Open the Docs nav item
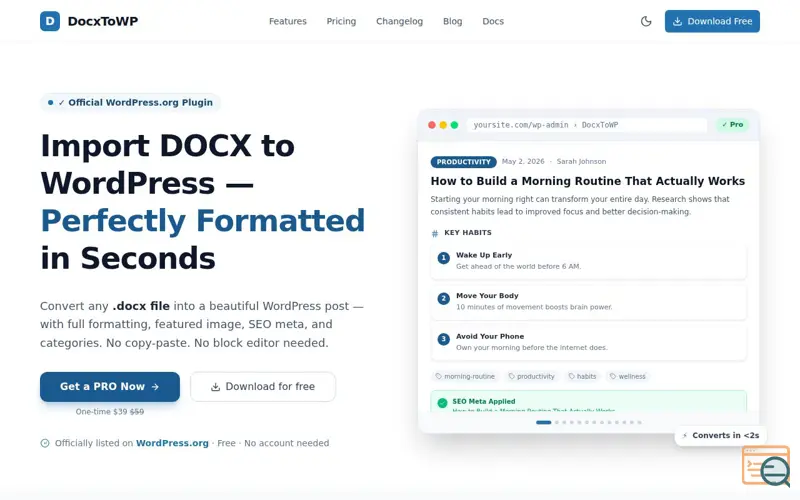This screenshot has width=800, height=500. pos(493,21)
